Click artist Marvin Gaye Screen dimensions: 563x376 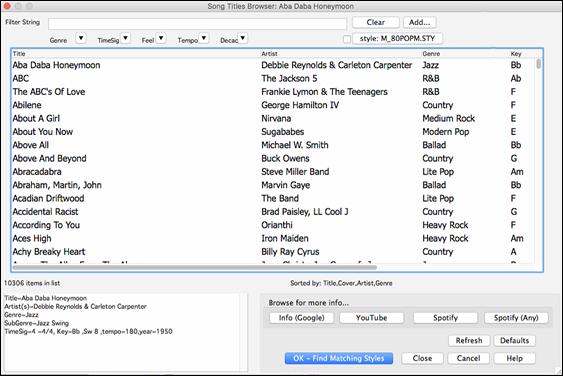(285, 185)
